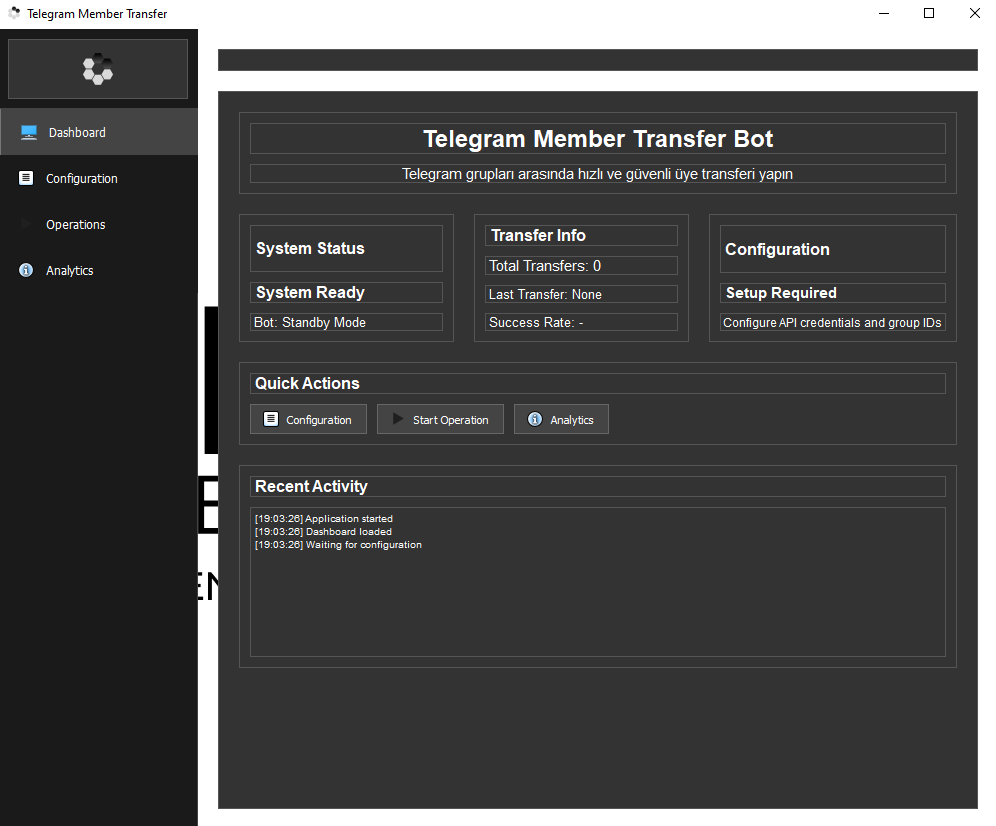The height and width of the screenshot is (826, 996).
Task: Click the Analytics info icon in the sidebar
Action: (26, 270)
